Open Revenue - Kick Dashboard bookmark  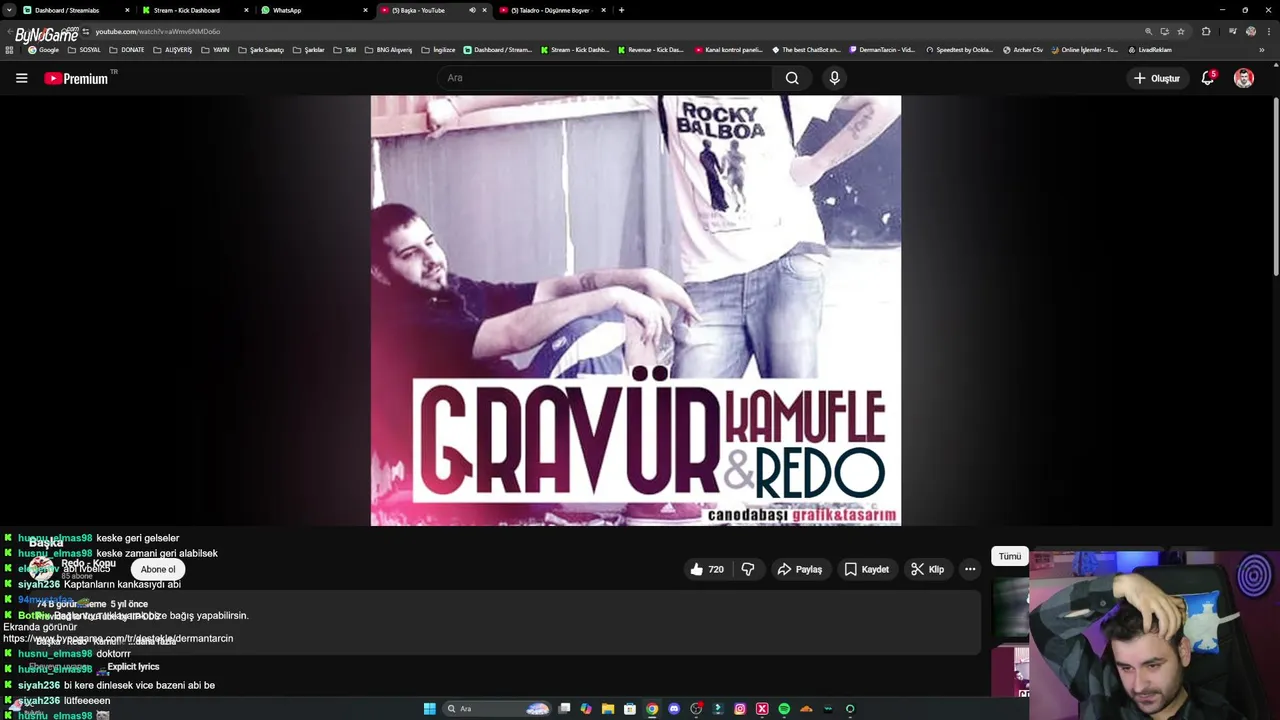(x=651, y=50)
